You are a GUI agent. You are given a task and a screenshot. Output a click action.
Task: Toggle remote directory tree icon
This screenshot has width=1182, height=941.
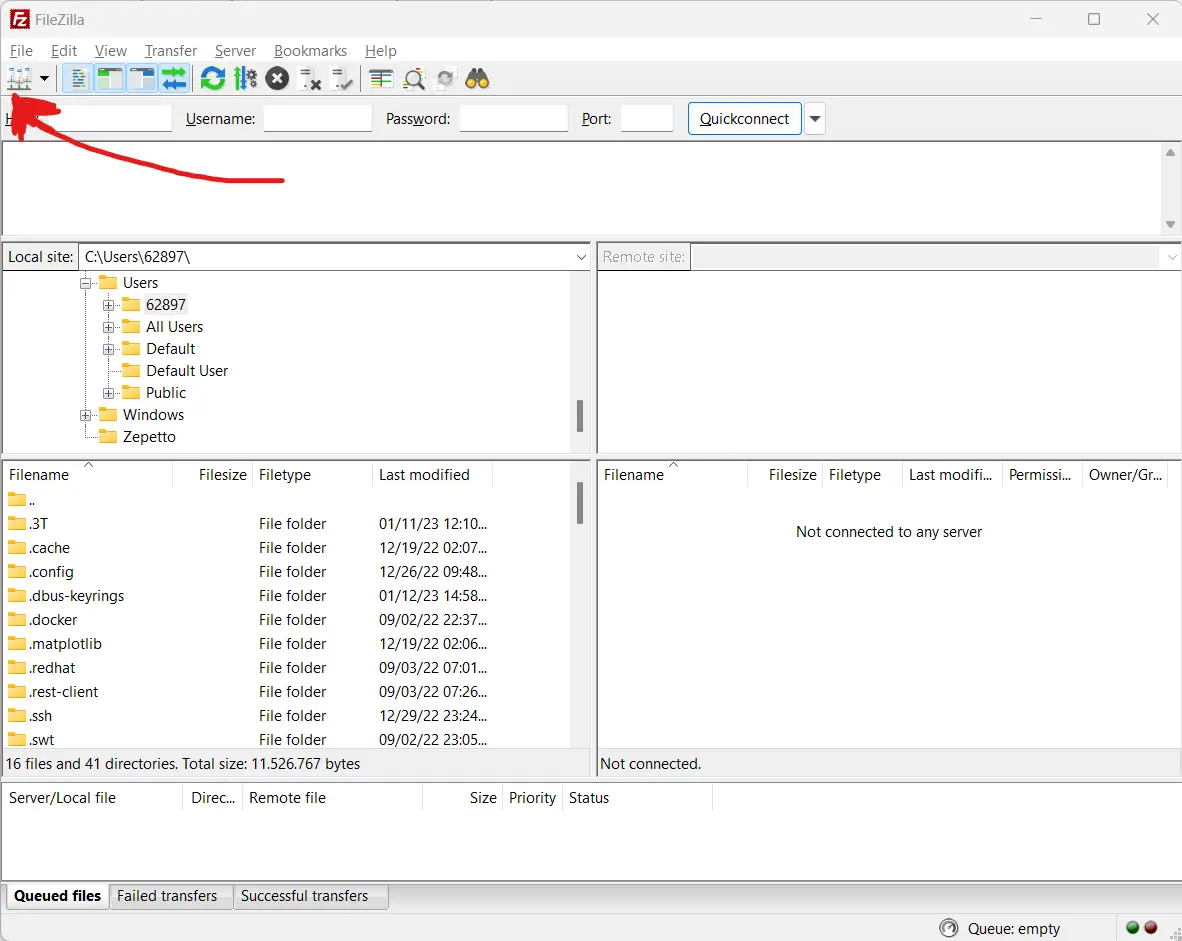[142, 78]
